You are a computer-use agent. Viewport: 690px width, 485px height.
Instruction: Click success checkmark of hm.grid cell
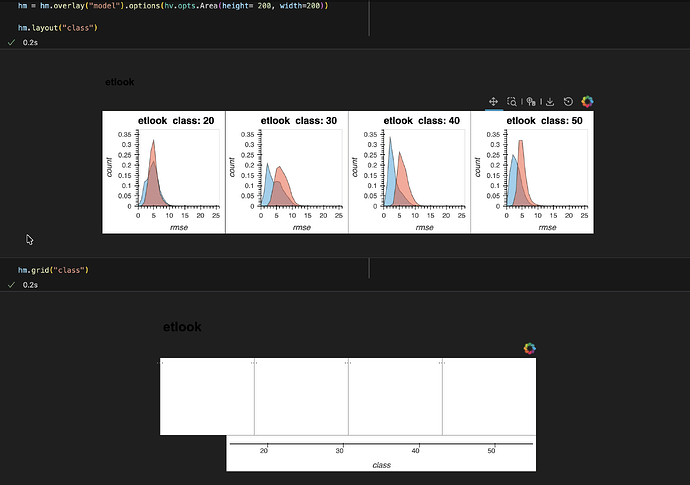pos(11,285)
